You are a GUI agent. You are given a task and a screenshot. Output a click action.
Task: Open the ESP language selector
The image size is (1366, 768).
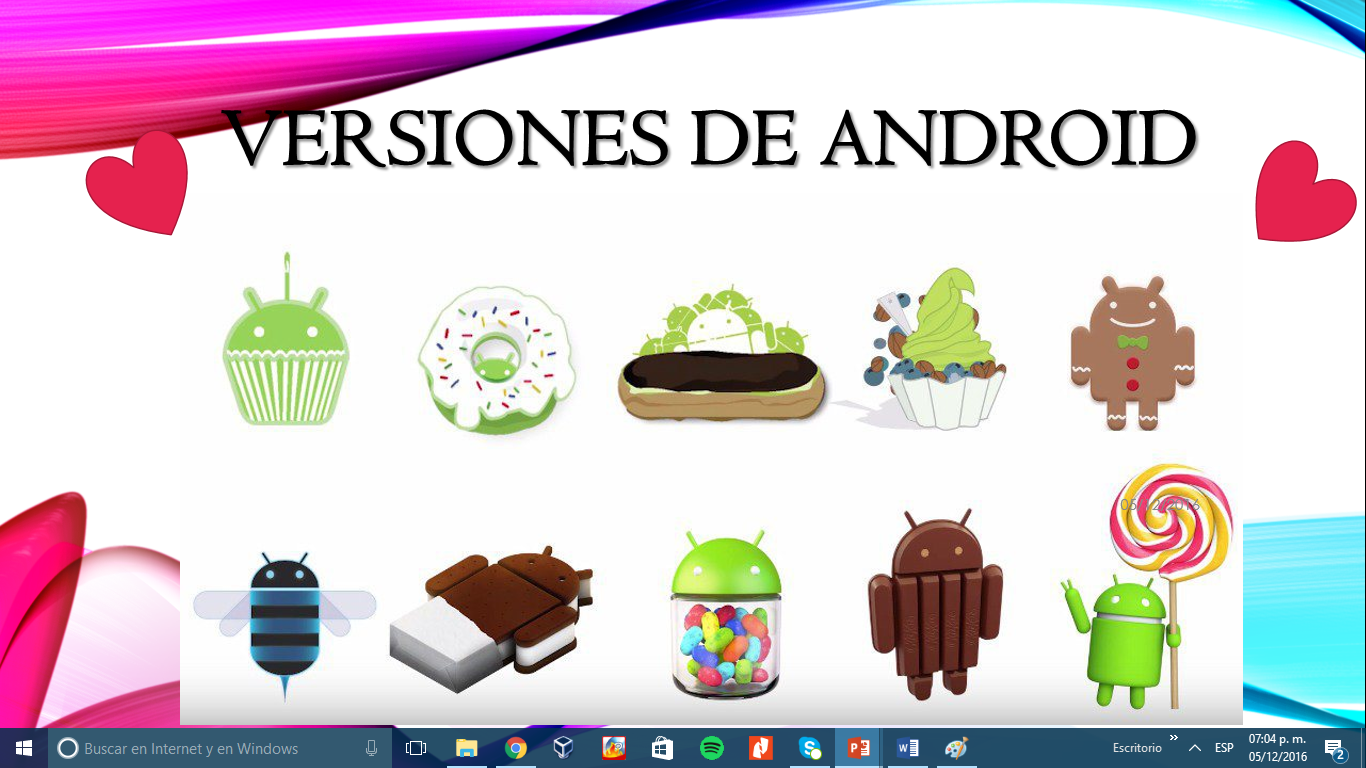[1224, 748]
